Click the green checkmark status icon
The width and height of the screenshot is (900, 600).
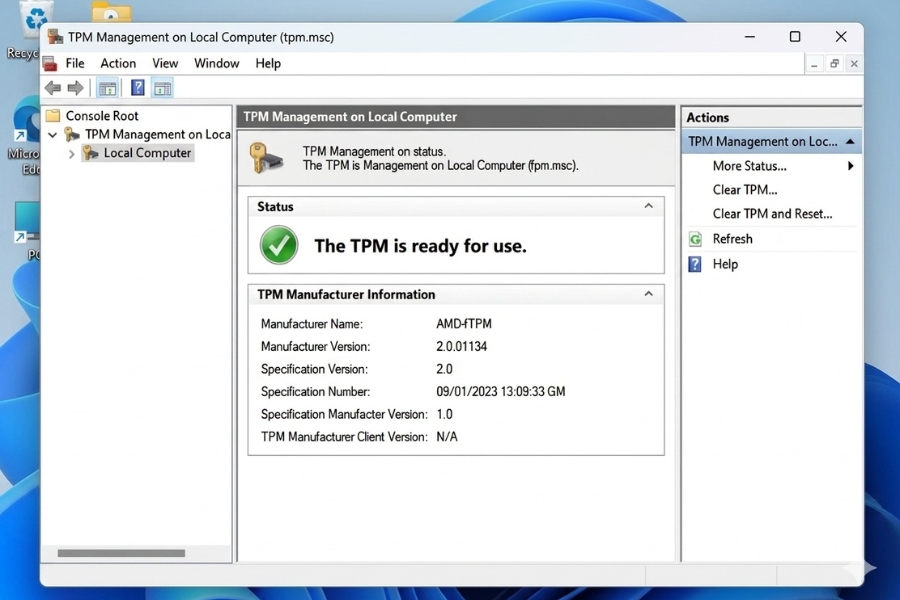coord(279,245)
